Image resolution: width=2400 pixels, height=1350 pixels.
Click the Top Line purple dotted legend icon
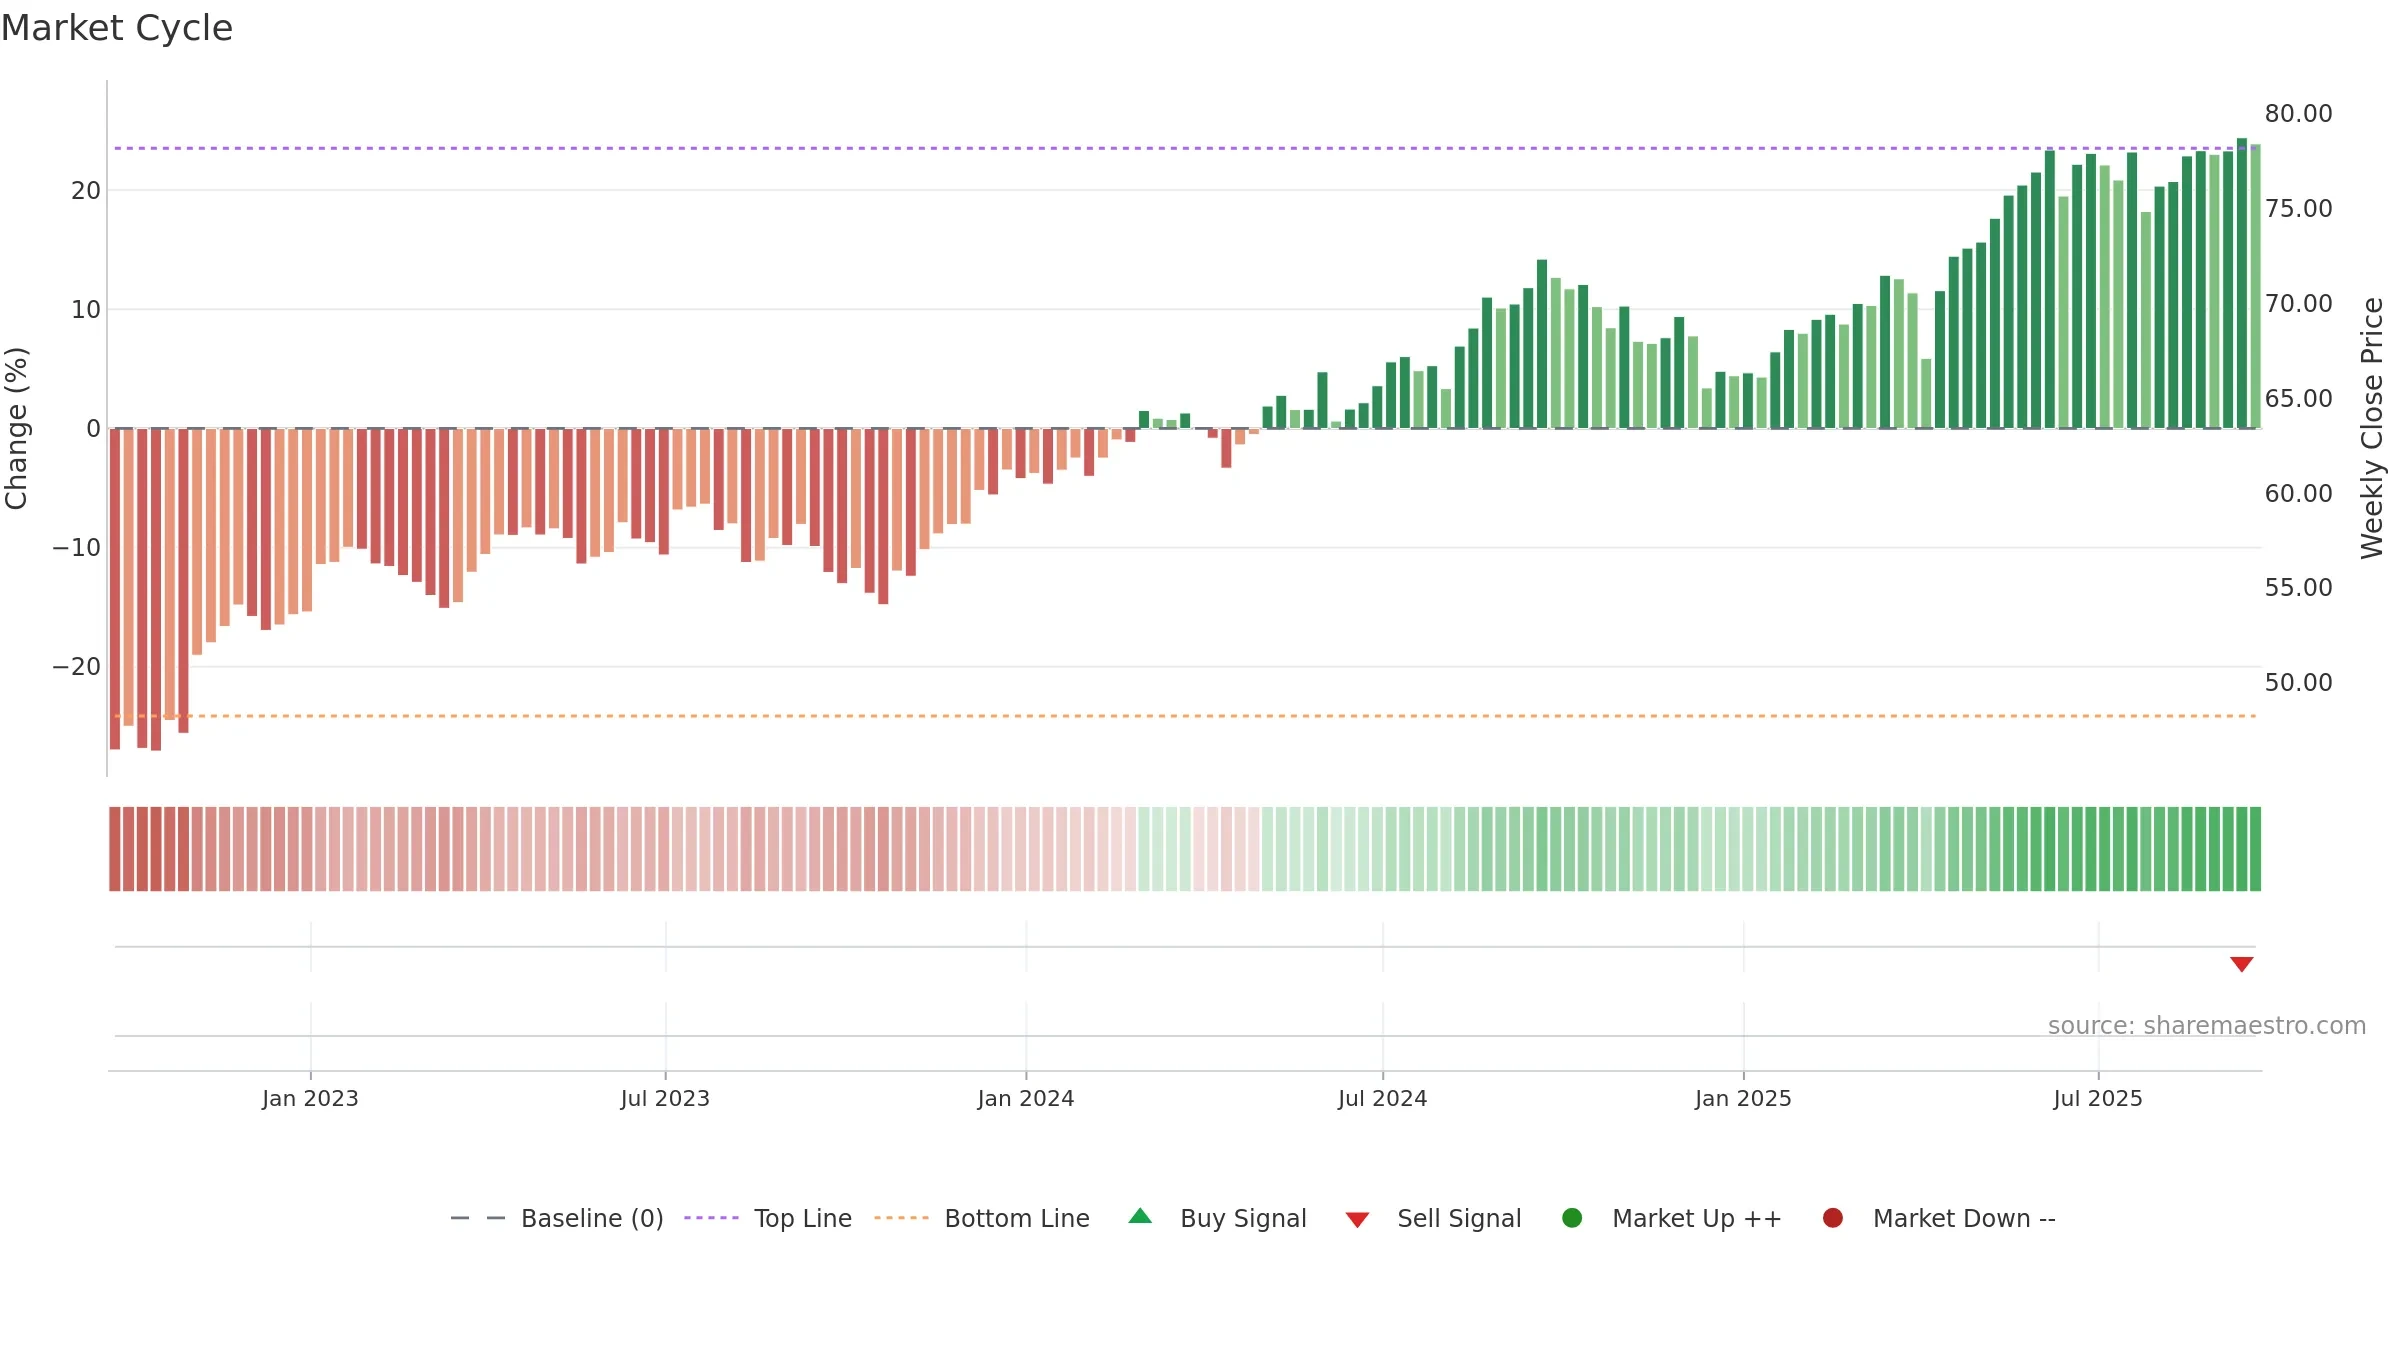[711, 1218]
